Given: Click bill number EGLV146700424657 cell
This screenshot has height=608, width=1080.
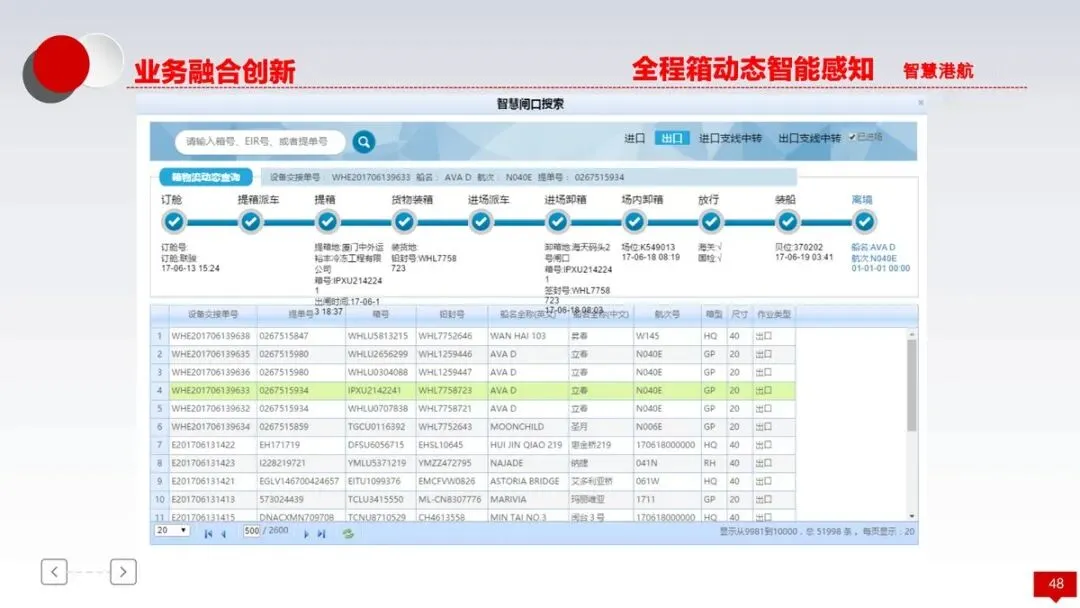Looking at the screenshot, I should (x=299, y=481).
